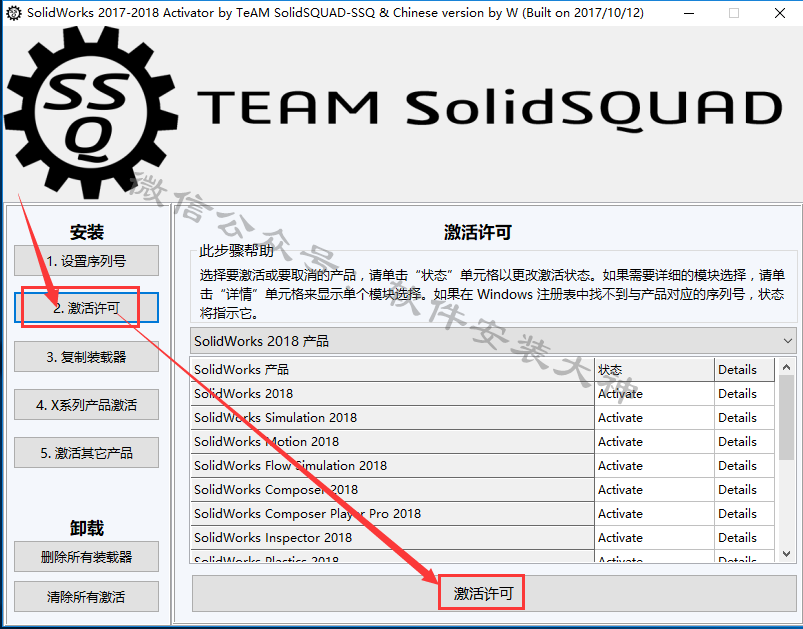Click the SolidWorks 产品 column header

392,370
